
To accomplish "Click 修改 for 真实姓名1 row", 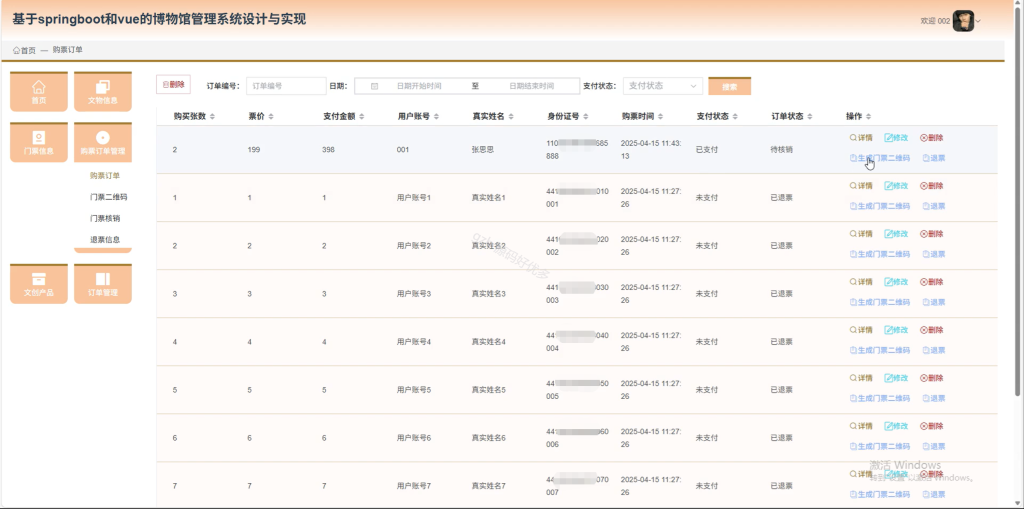I will click(x=896, y=186).
